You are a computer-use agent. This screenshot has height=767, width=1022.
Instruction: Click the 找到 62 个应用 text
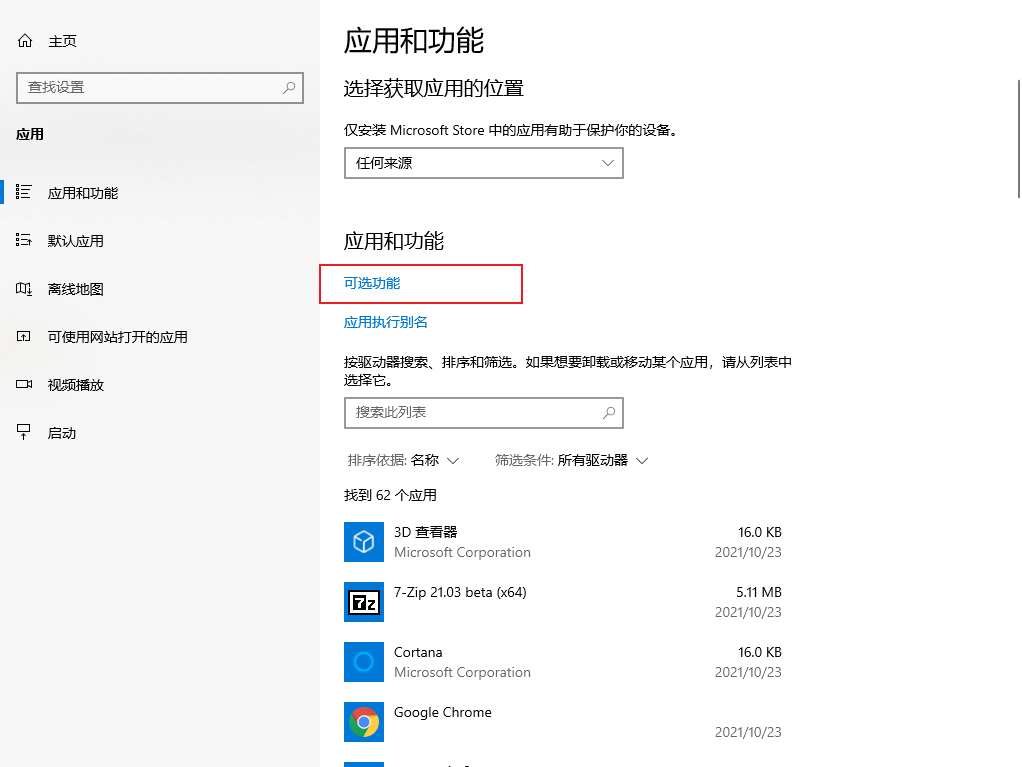click(x=390, y=495)
